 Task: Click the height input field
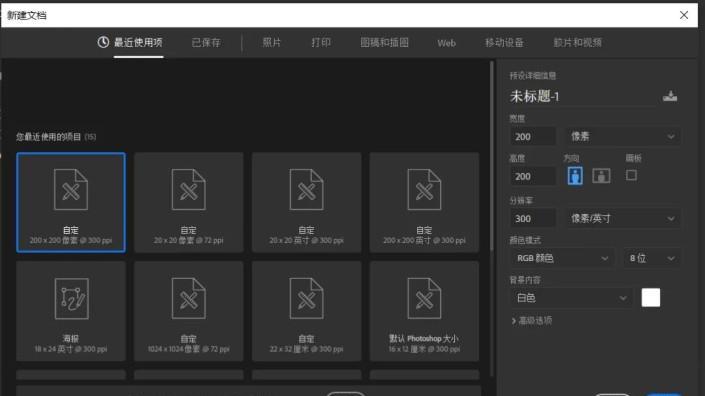click(x=533, y=176)
